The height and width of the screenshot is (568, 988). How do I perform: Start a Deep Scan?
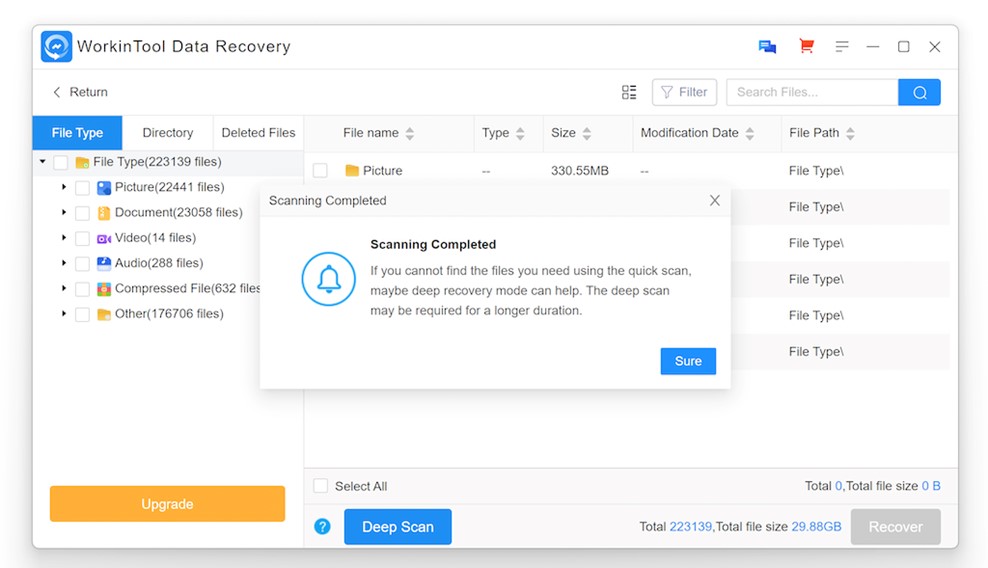click(x=398, y=526)
